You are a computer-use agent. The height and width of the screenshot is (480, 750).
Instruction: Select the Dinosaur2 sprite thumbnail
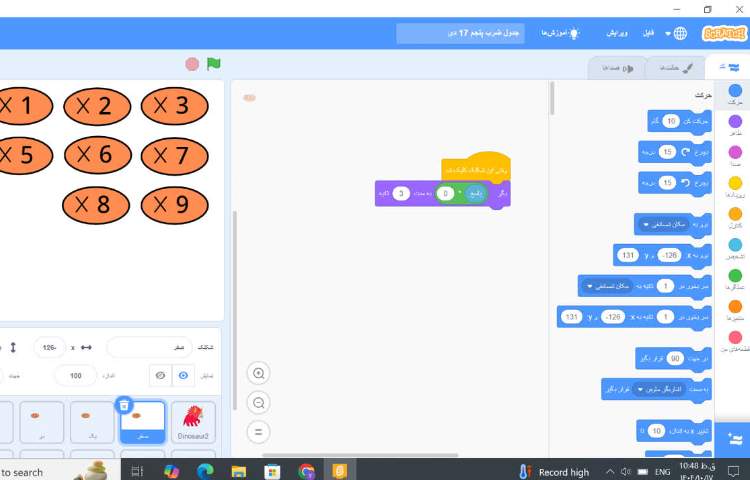tap(193, 422)
